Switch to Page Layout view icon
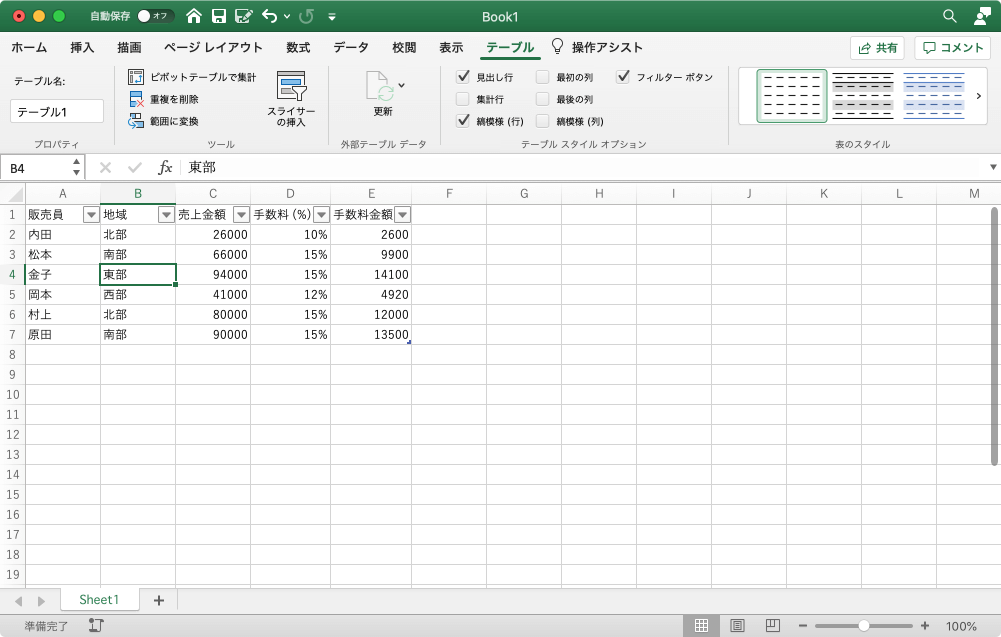 point(737,626)
